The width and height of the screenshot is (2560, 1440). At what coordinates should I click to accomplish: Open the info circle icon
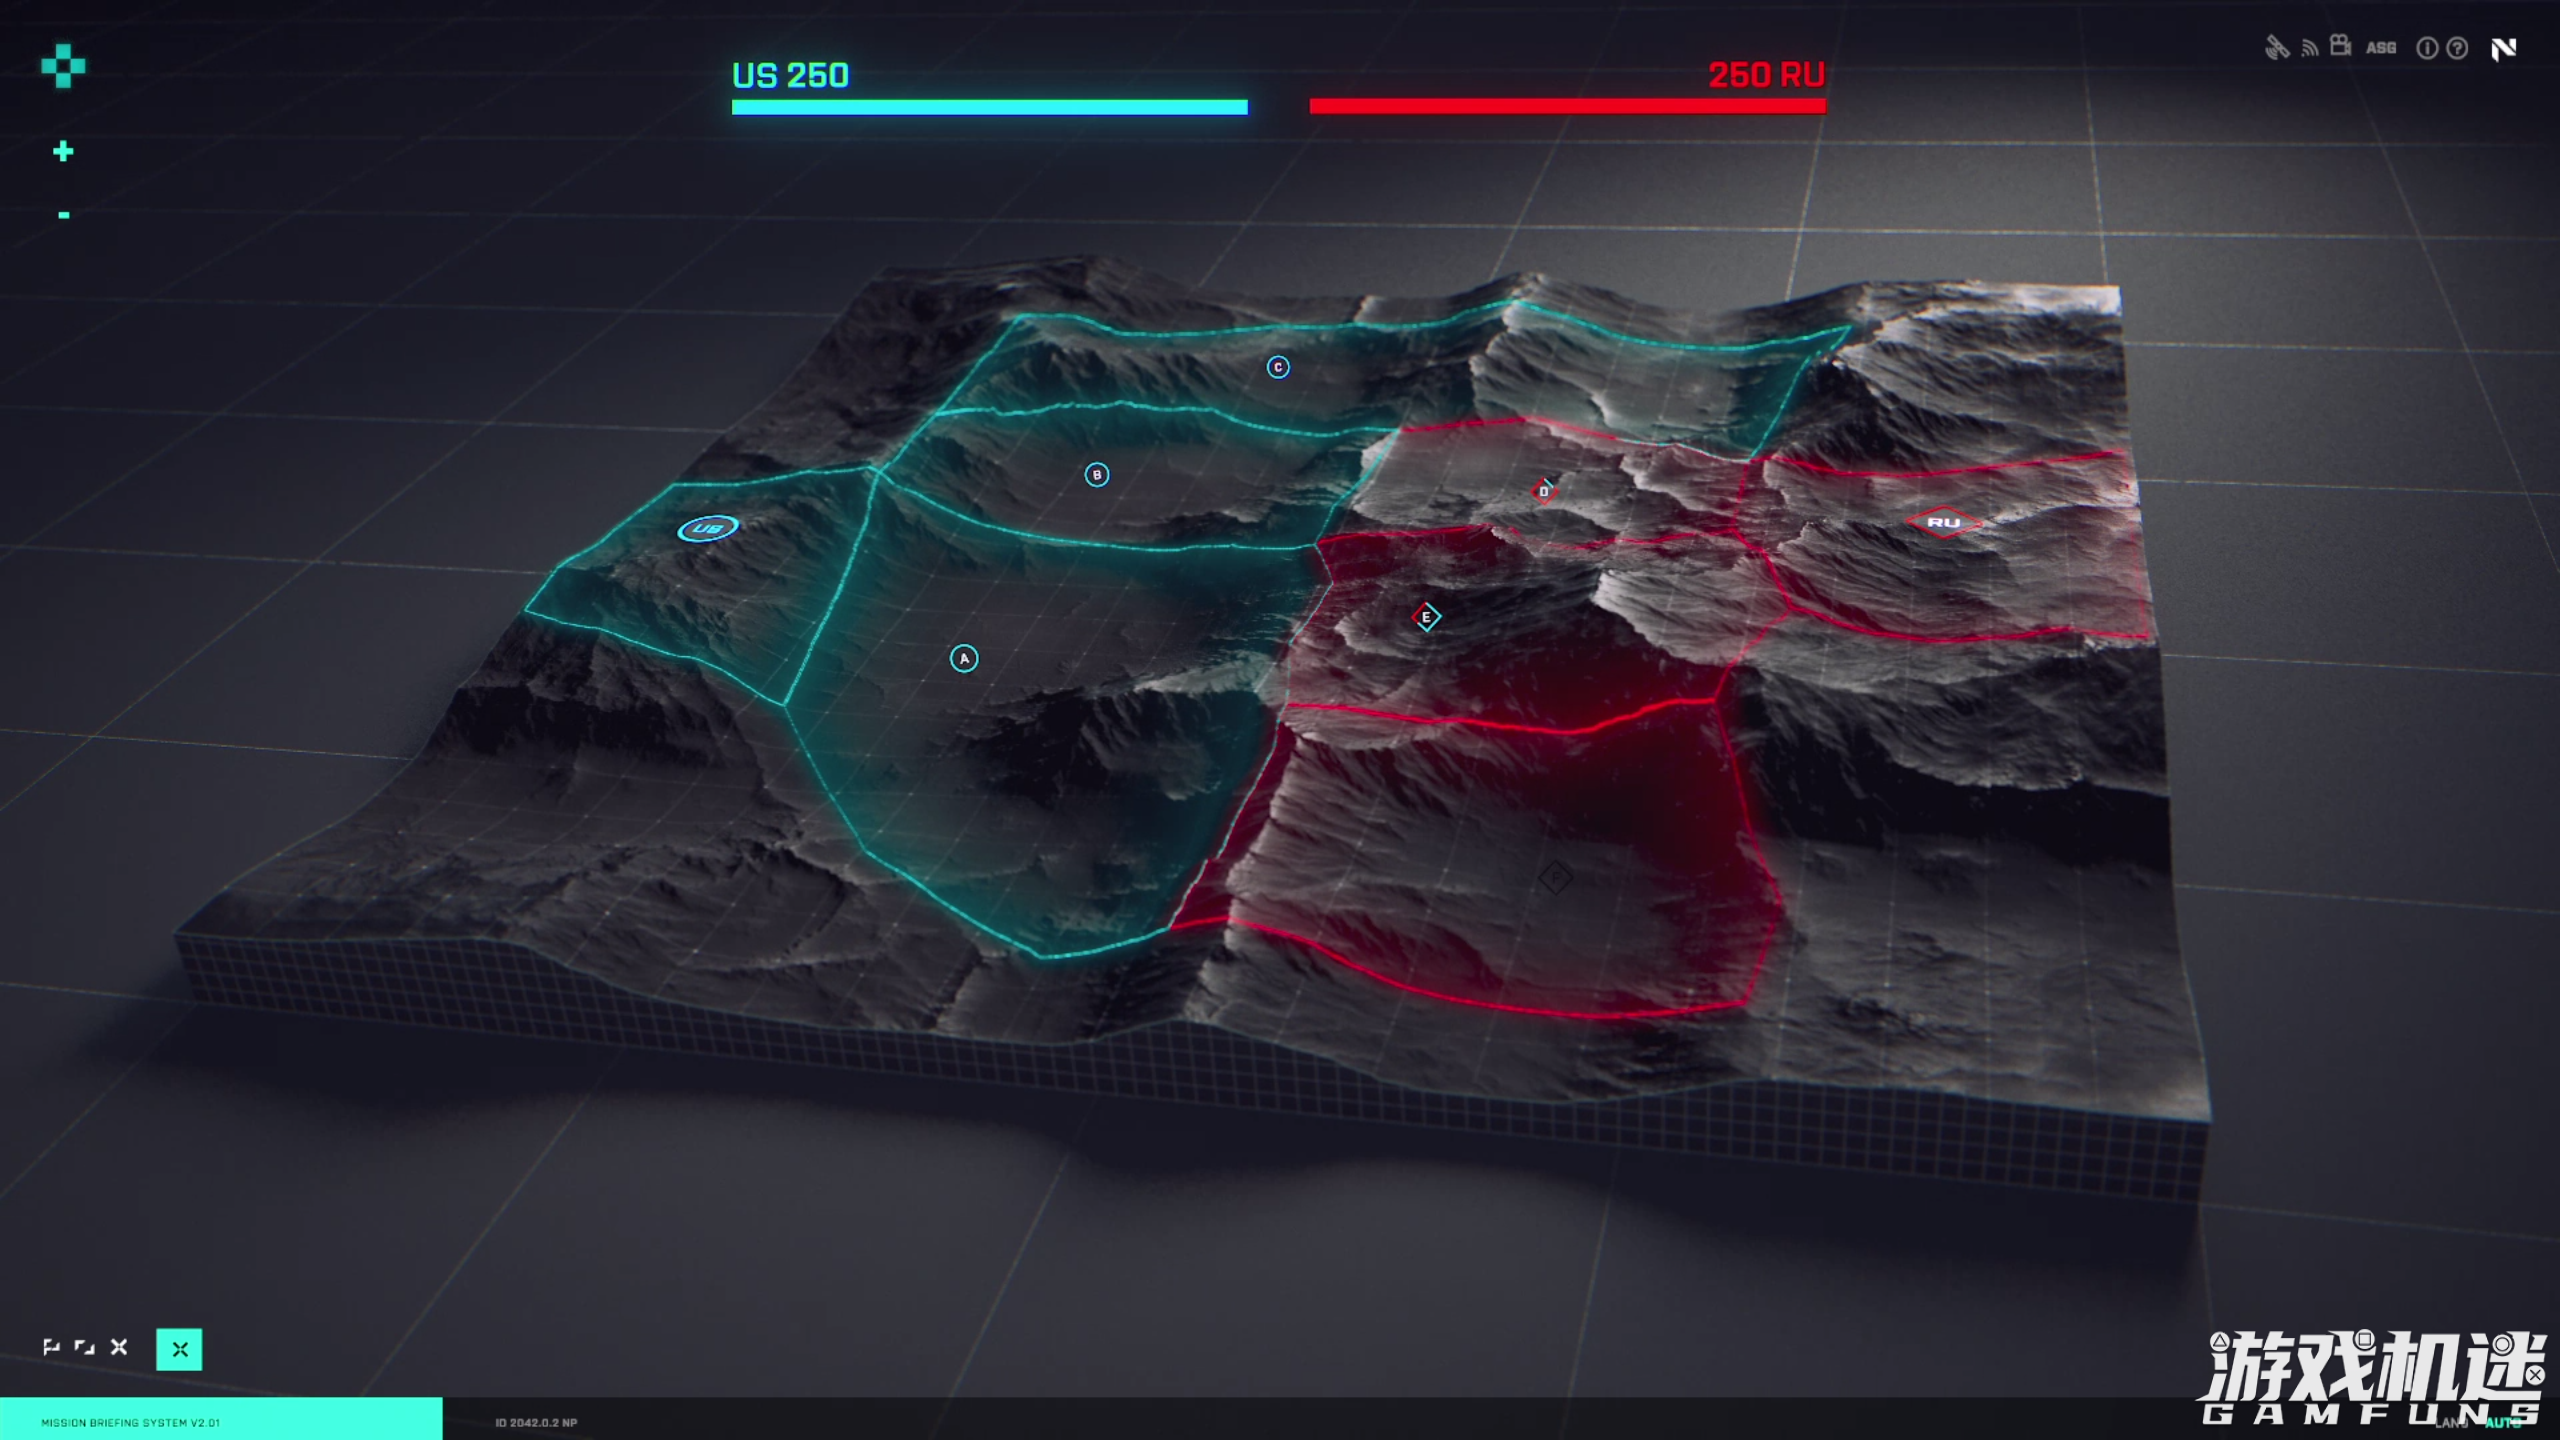[2427, 48]
